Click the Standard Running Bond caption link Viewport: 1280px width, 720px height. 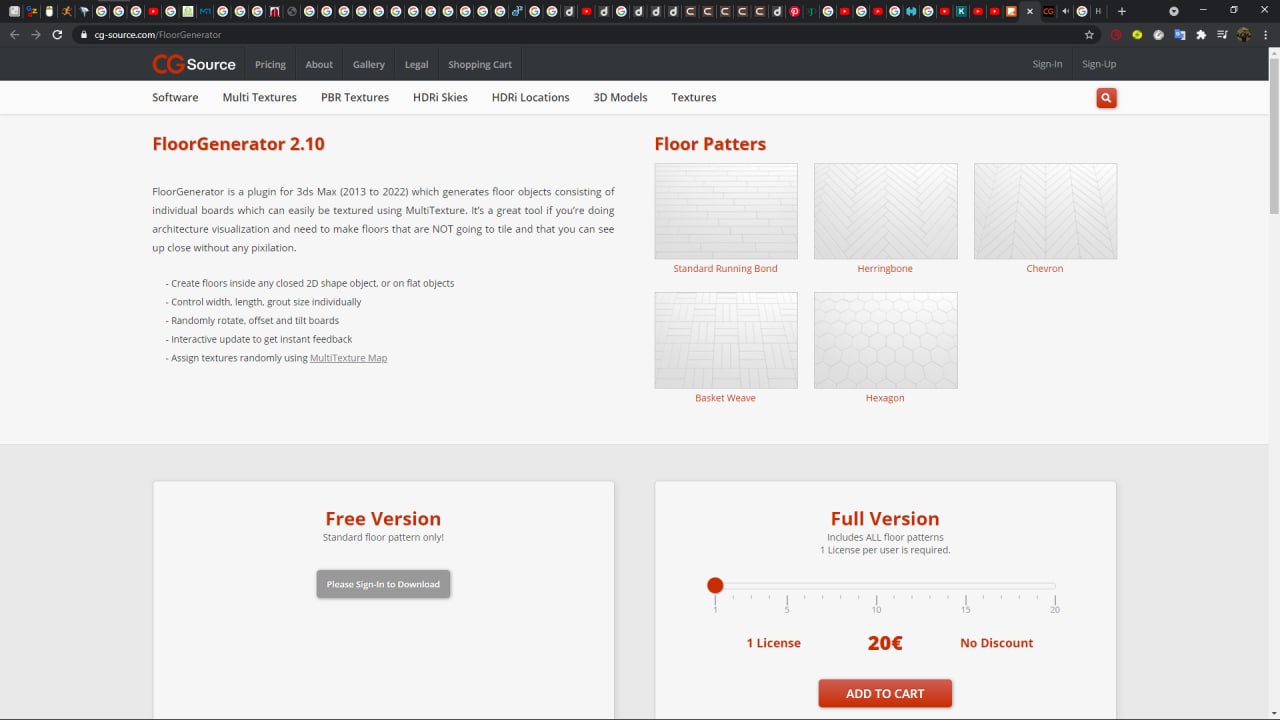click(x=726, y=269)
